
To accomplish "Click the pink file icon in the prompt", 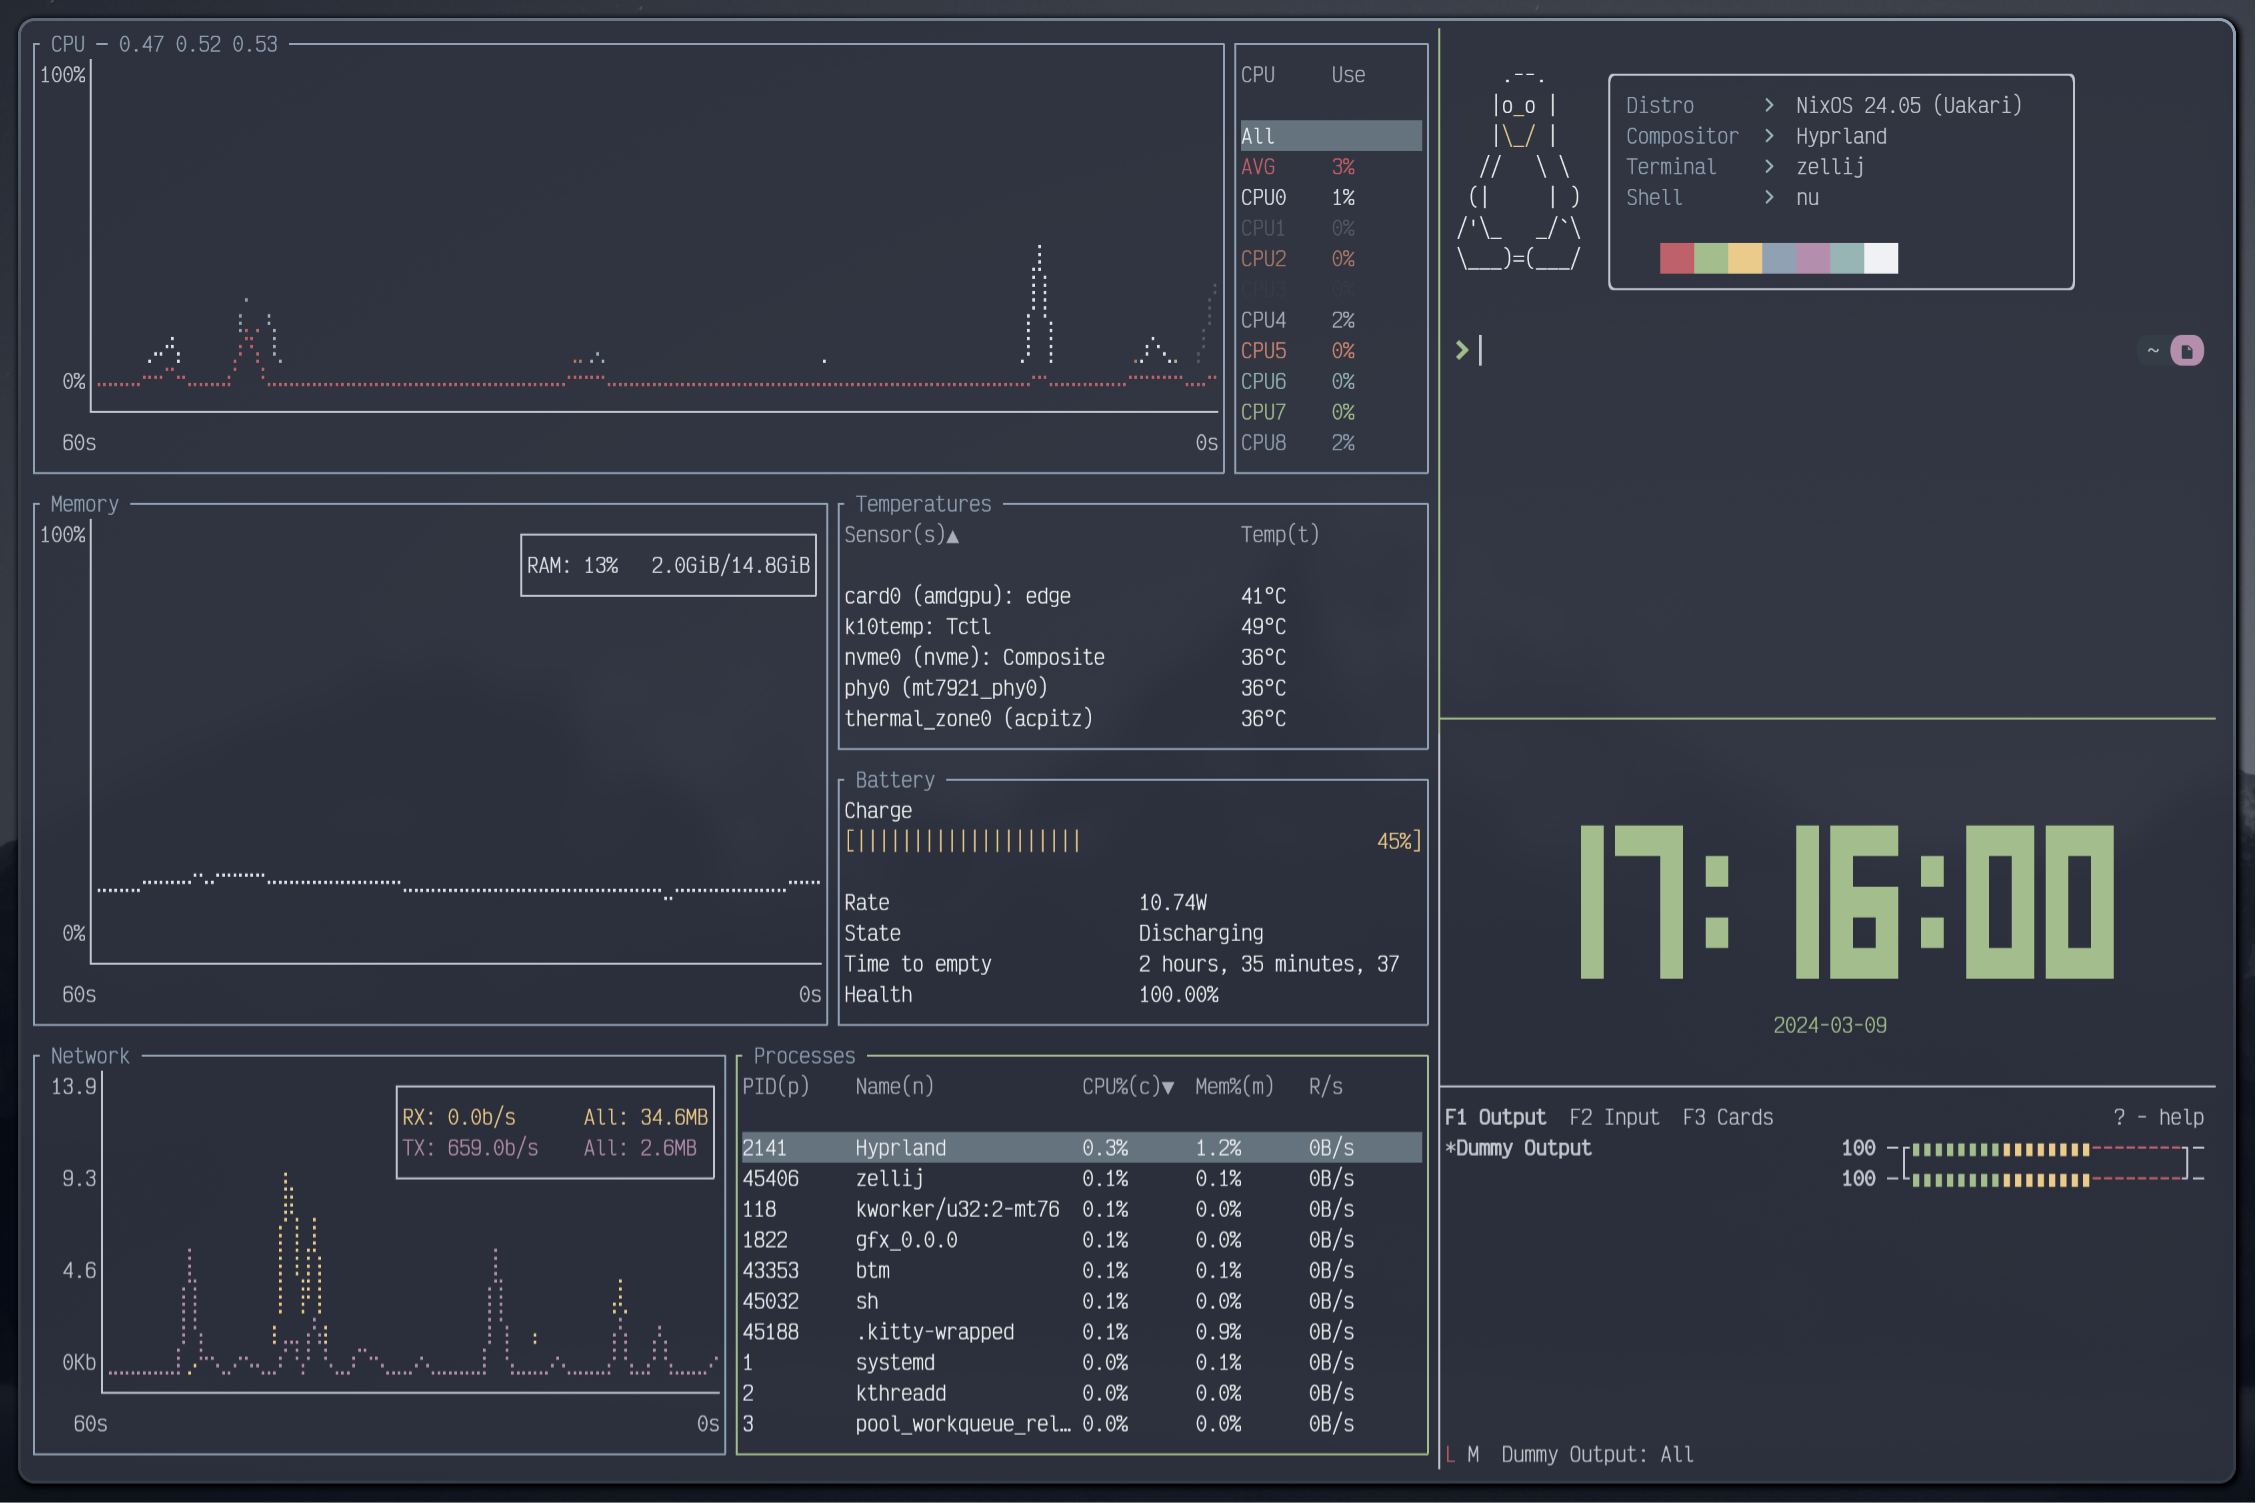I will point(2186,351).
